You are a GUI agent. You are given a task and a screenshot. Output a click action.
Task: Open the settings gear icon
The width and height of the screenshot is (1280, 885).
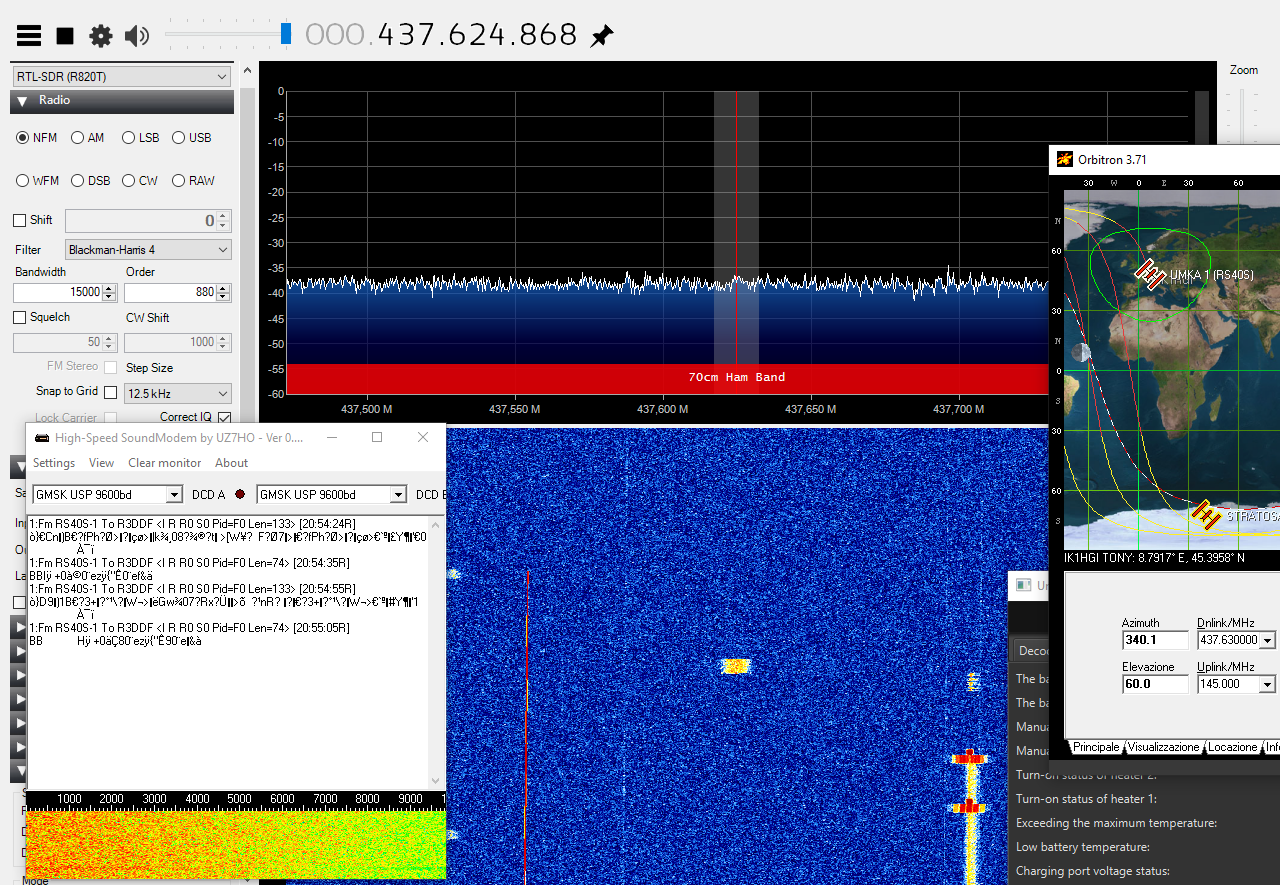101,36
